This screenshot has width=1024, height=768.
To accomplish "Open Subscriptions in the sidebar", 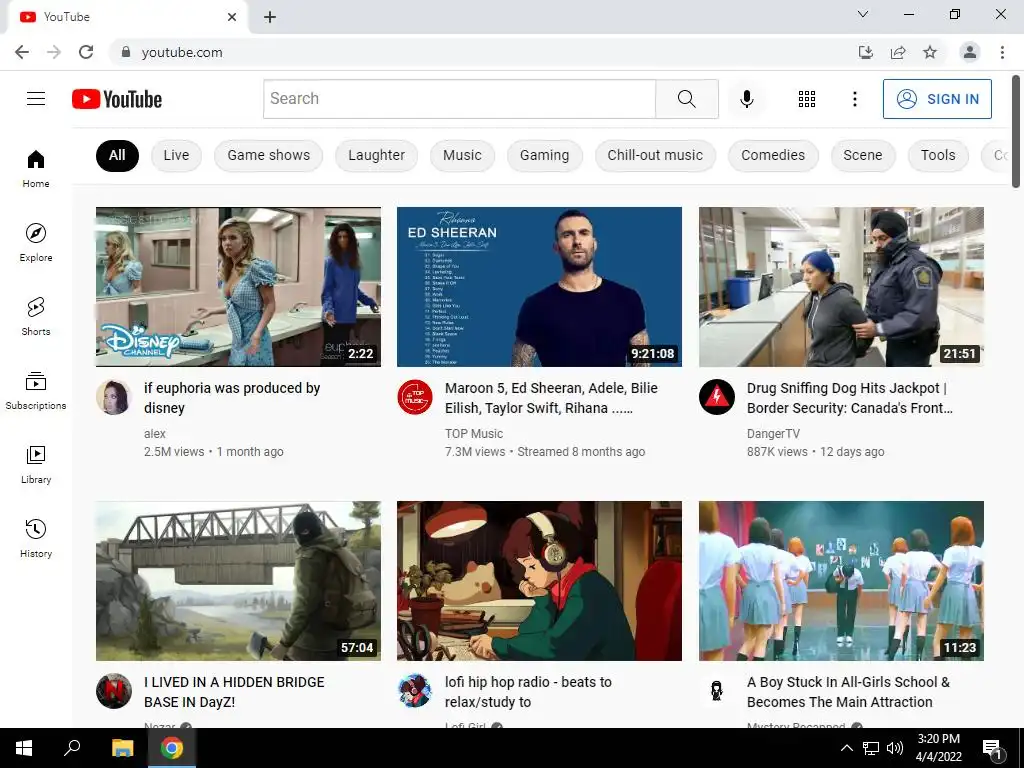I will point(36,391).
